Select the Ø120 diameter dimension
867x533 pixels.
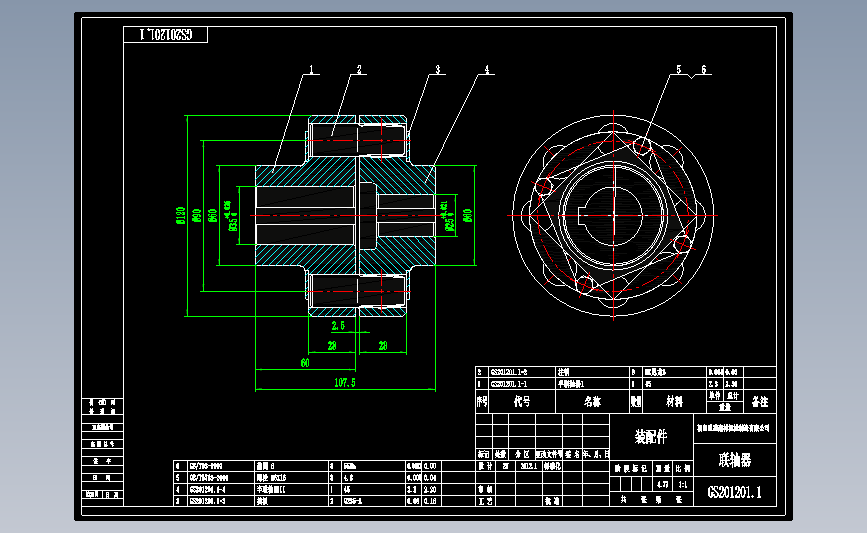180,216
